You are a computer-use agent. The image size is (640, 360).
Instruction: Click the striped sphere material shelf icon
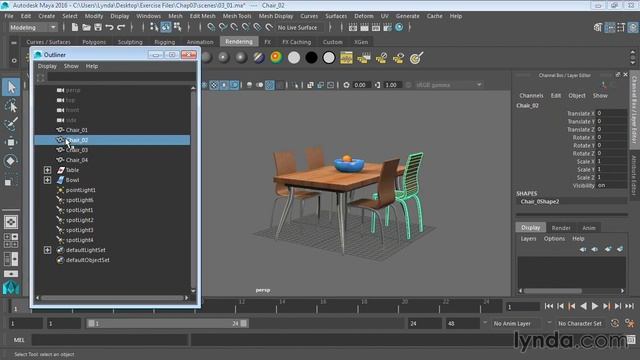pos(259,58)
